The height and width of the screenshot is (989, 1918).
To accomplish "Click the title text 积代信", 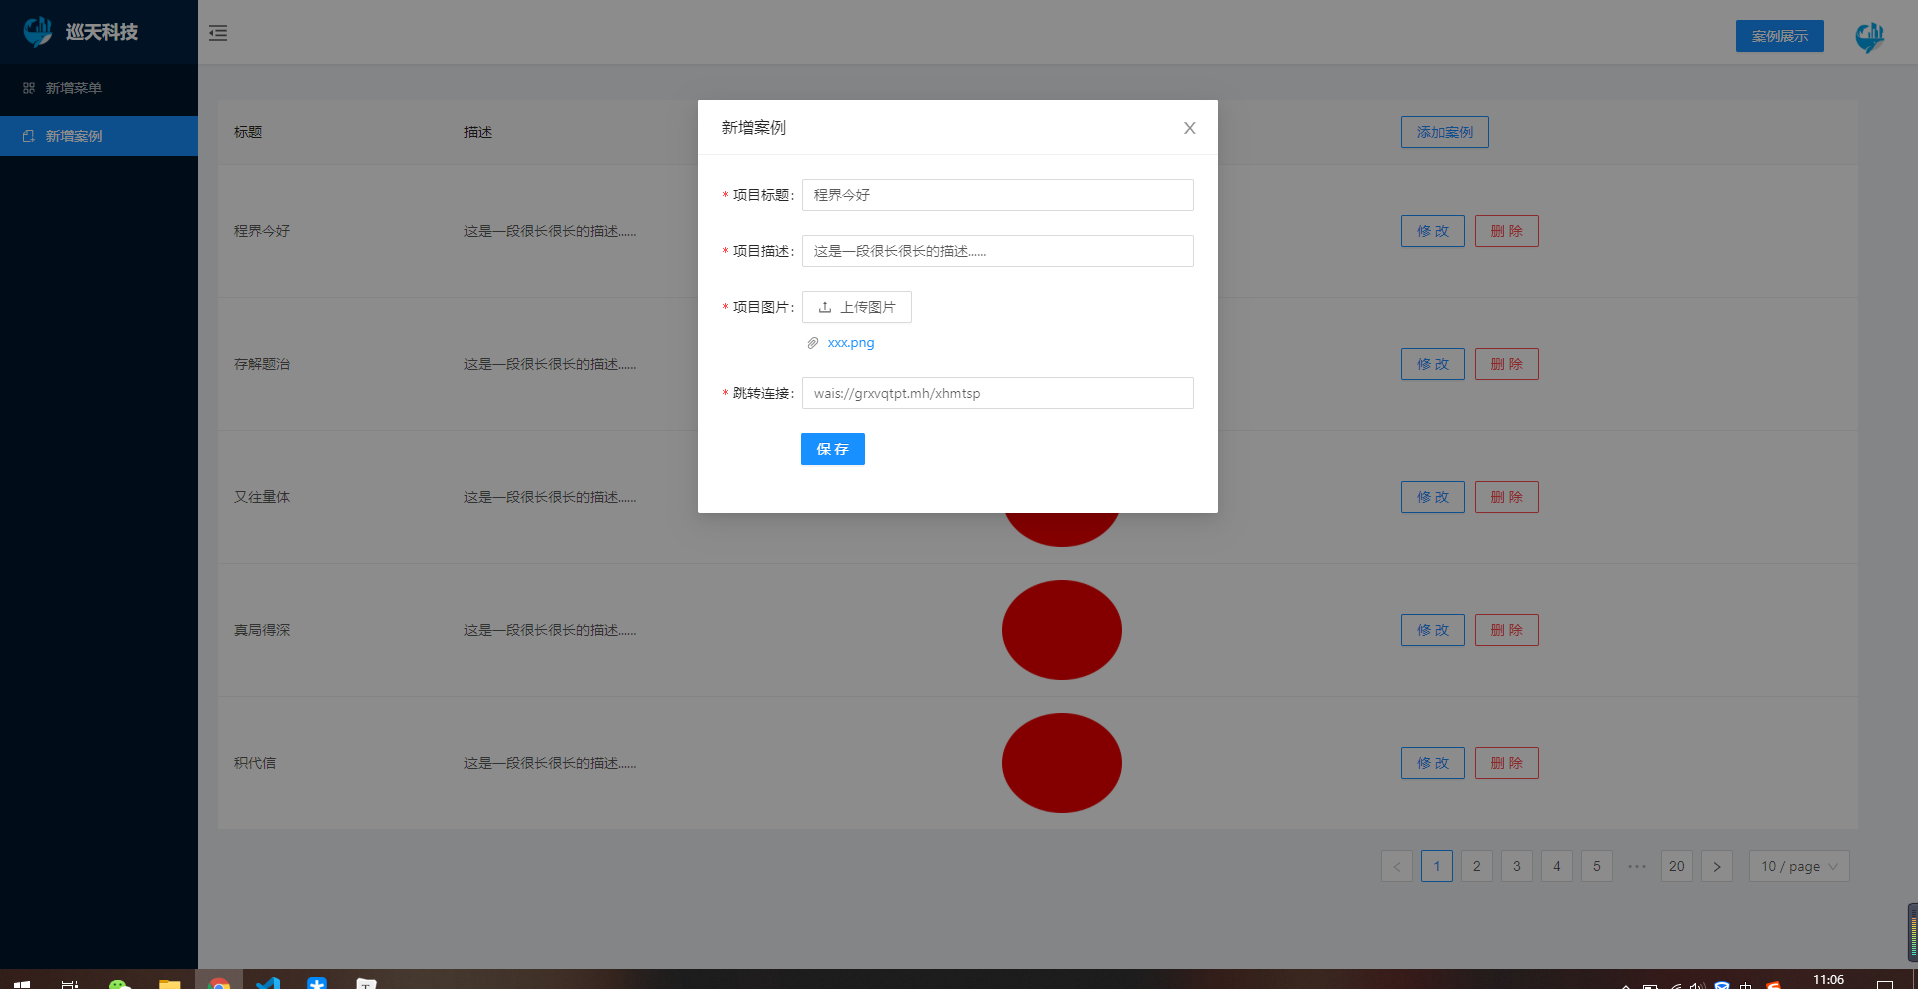I will [x=255, y=763].
